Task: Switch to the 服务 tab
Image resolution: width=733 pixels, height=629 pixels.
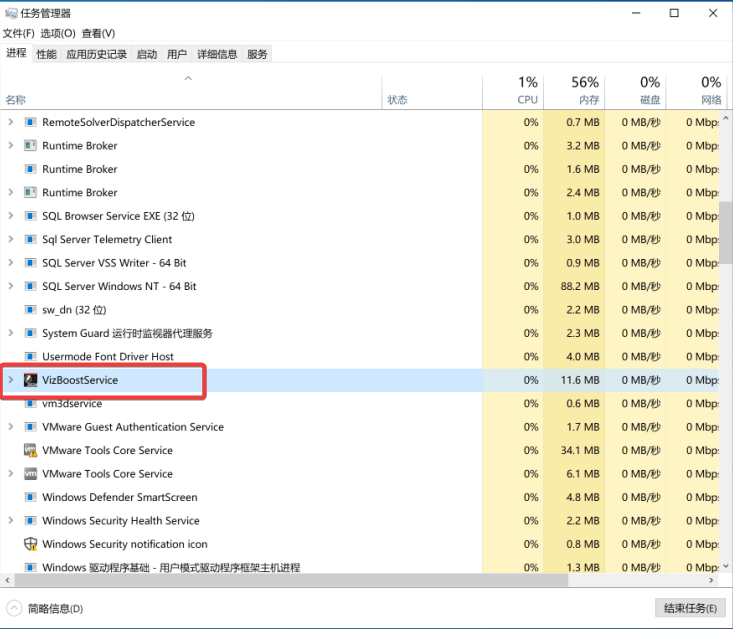Action: coord(257,54)
